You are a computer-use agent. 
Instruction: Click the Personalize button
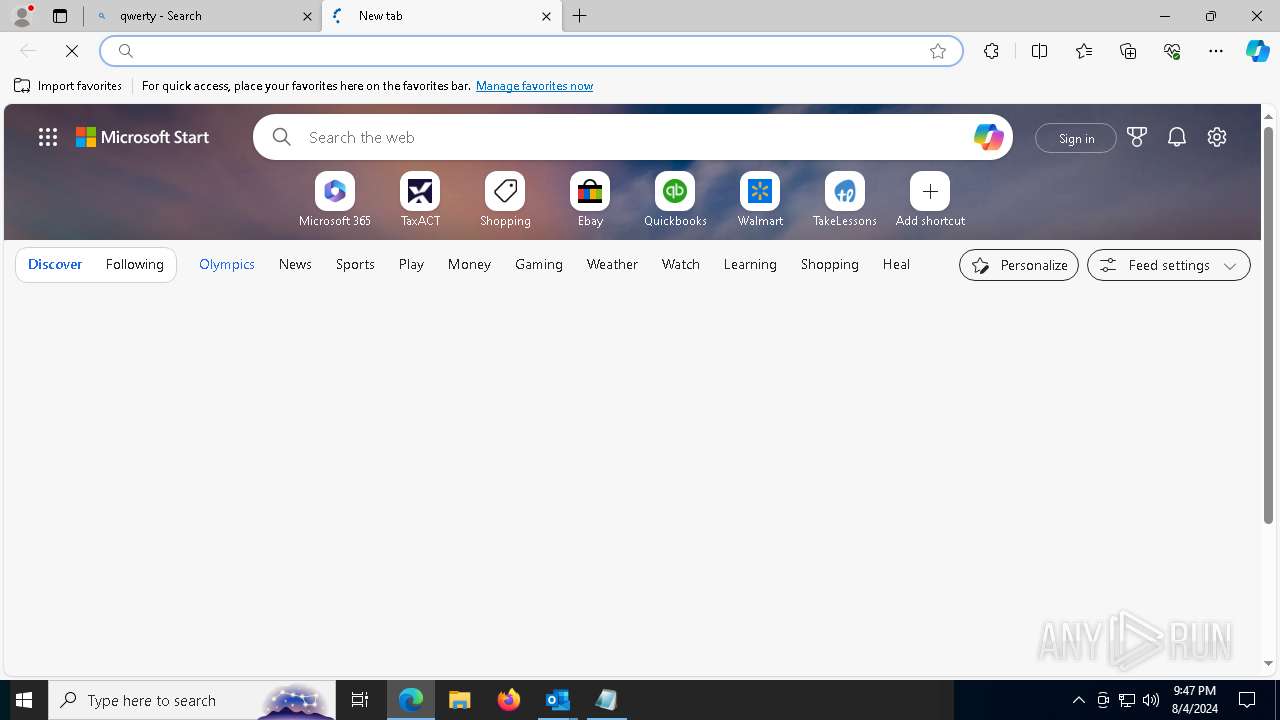coord(1019,265)
